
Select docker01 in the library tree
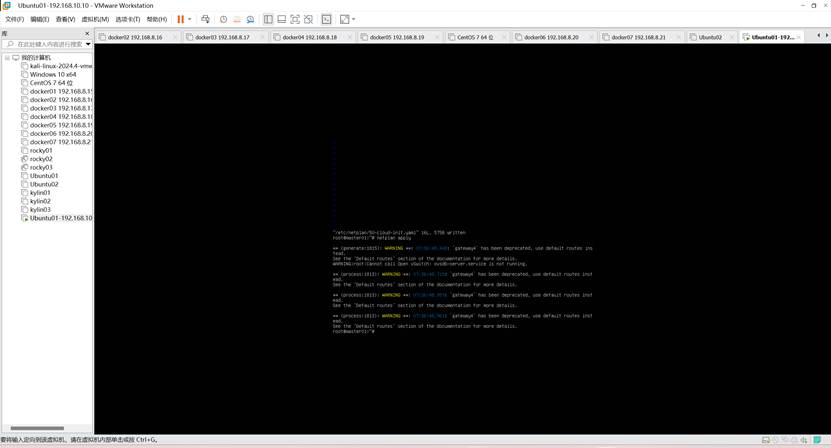[56, 91]
